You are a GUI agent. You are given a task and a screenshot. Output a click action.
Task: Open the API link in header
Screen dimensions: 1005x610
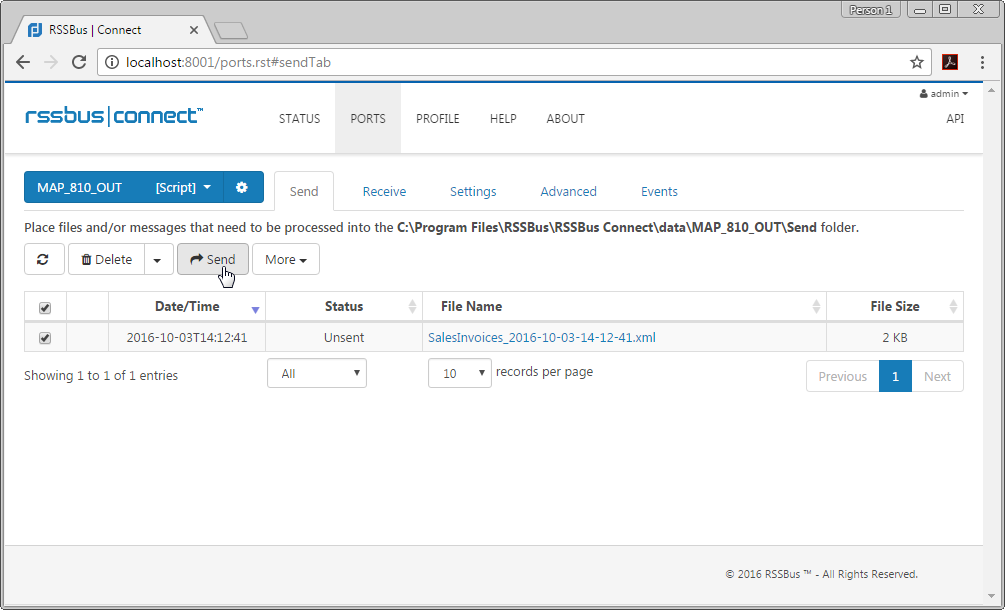[955, 119]
